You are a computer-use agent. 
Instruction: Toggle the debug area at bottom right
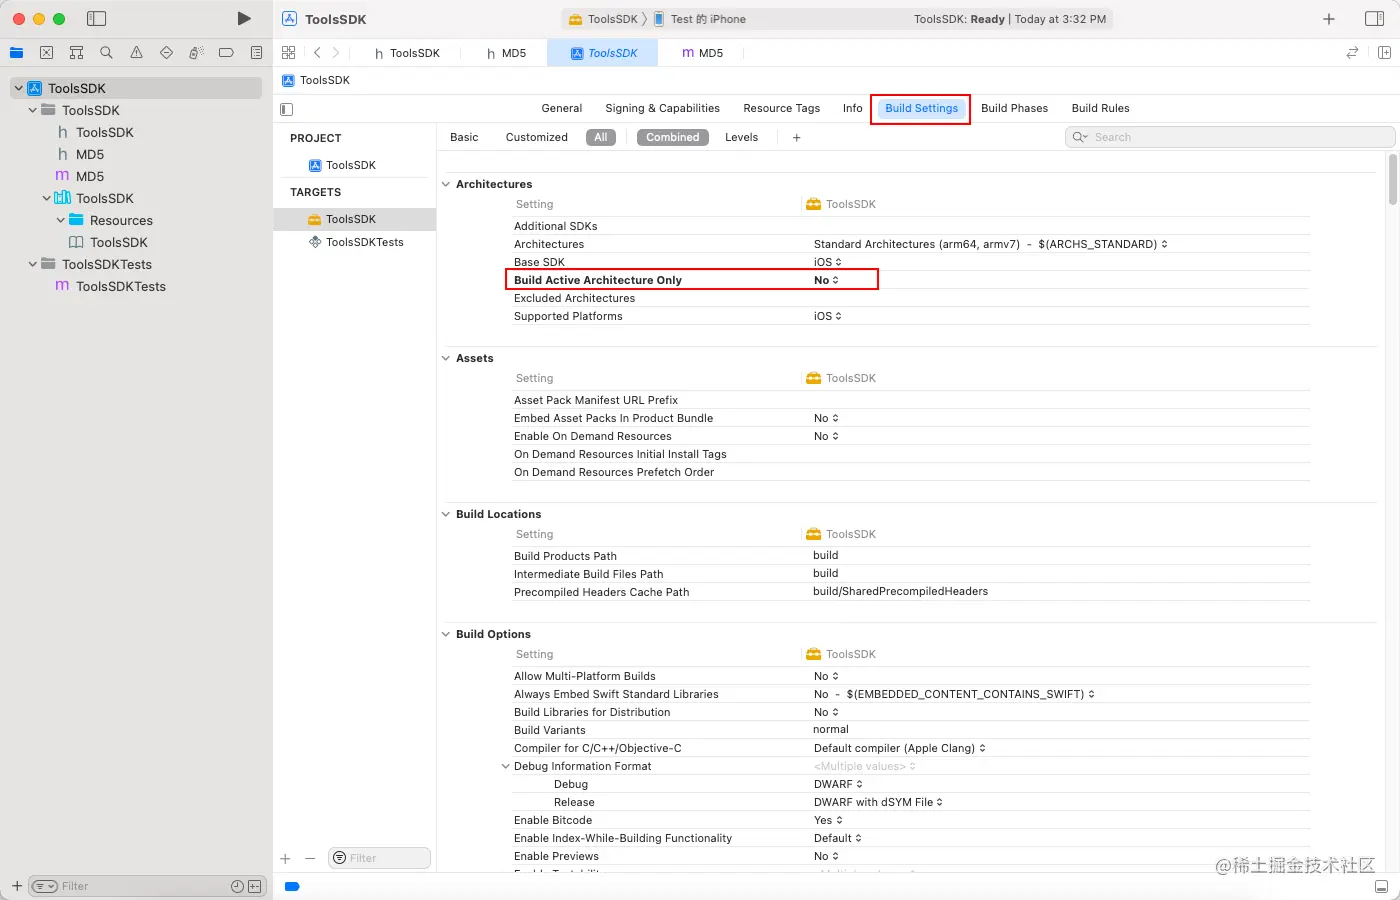1381,887
